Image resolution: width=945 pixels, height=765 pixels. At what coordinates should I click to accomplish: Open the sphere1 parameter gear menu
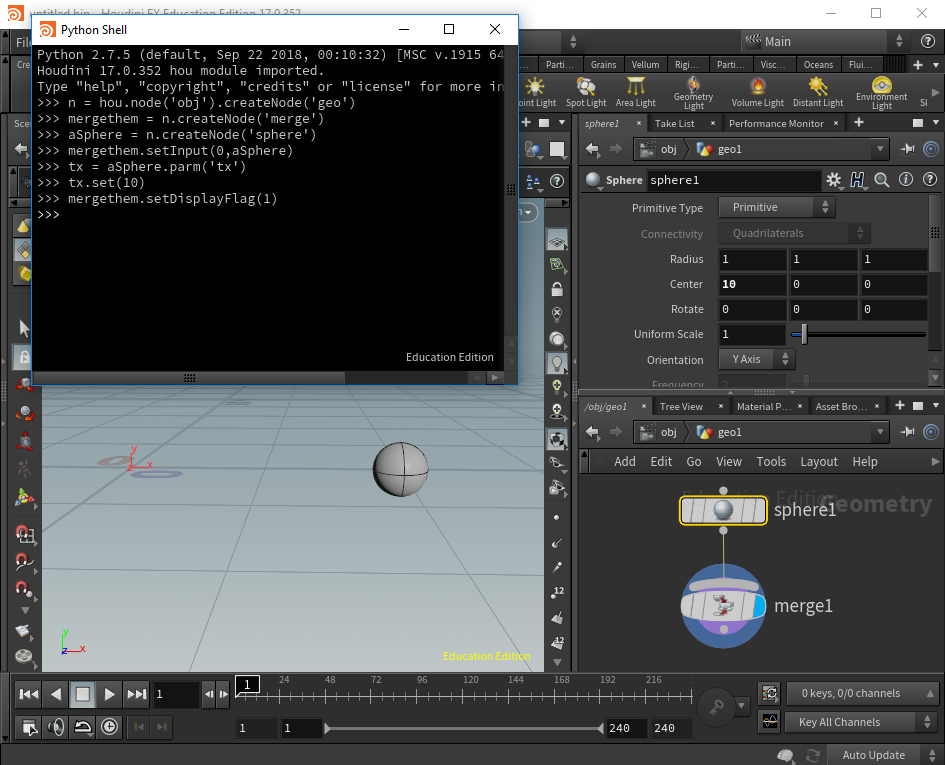834,180
